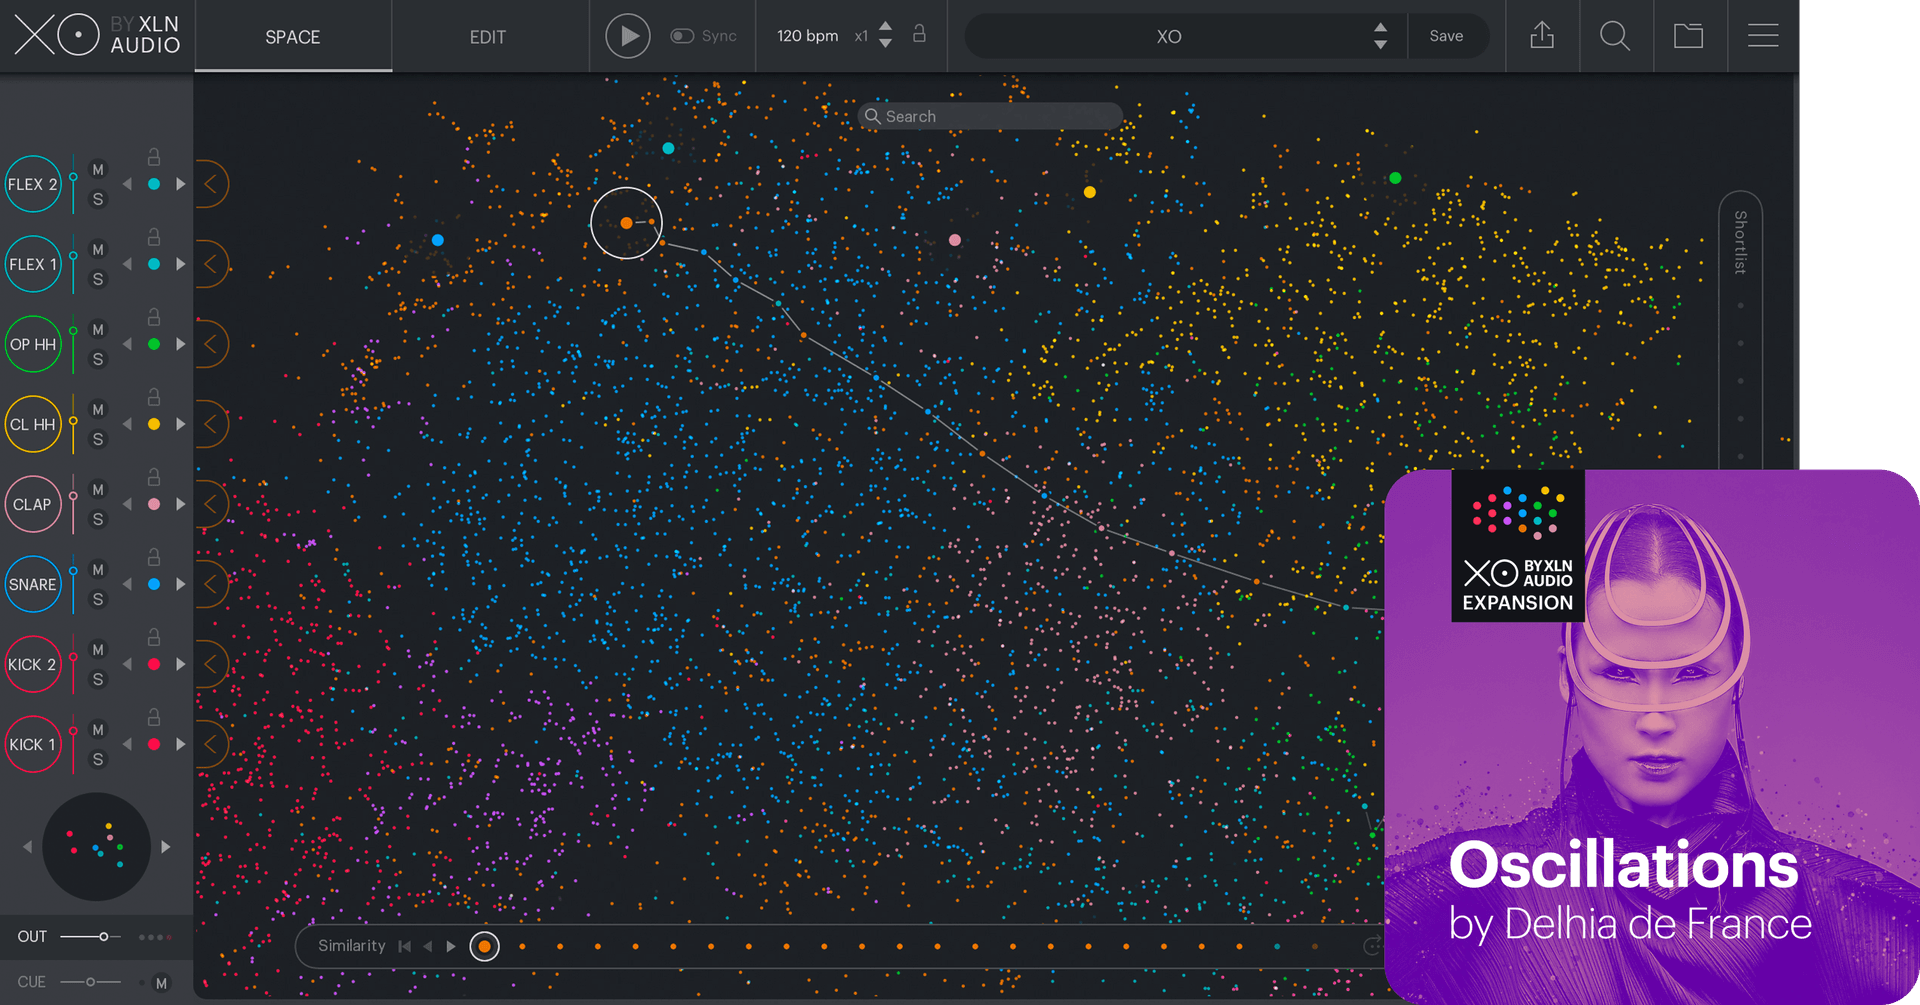This screenshot has height=1005, width=1920.
Task: Select previous preset with up arrow
Action: 1380,28
